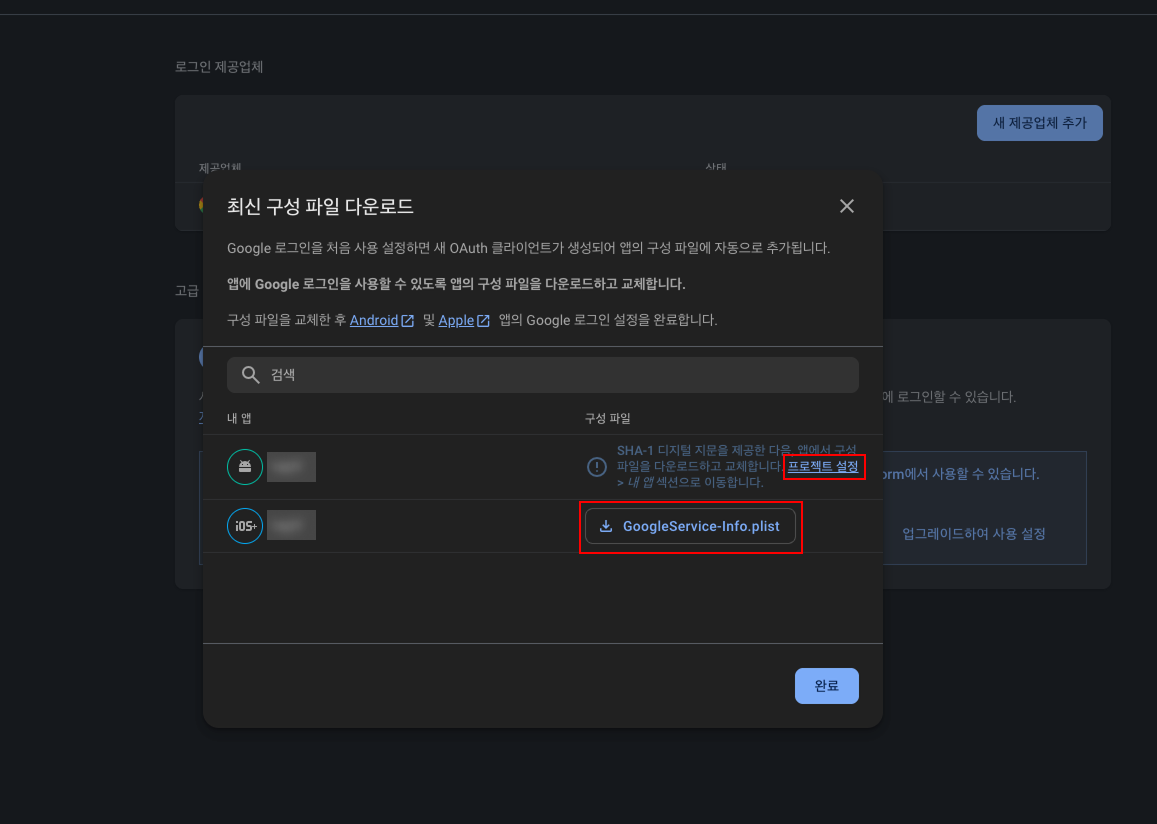Click the 최신 구성 파일 다운로드 title
Viewport: 1157px width, 824px height.
point(320,207)
